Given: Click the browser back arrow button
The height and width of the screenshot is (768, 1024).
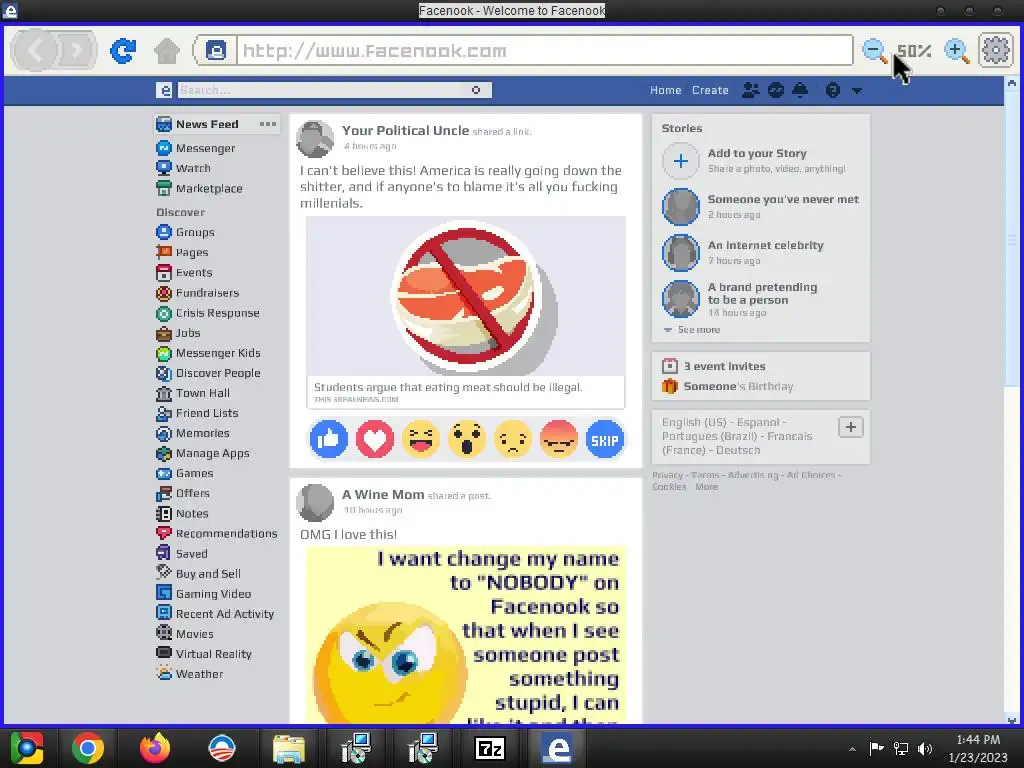Looking at the screenshot, I should pos(35,50).
